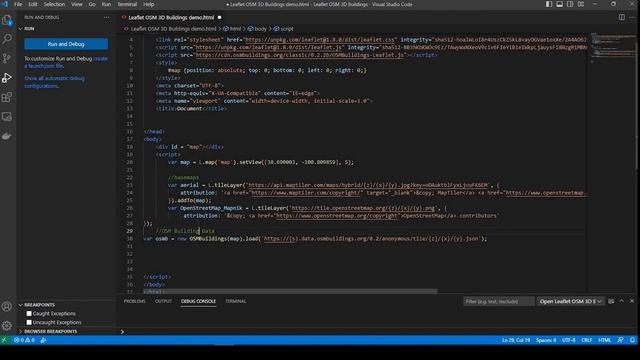Toggle secondary side bar layout icon
The image size is (640, 360).
(x=570, y=4)
